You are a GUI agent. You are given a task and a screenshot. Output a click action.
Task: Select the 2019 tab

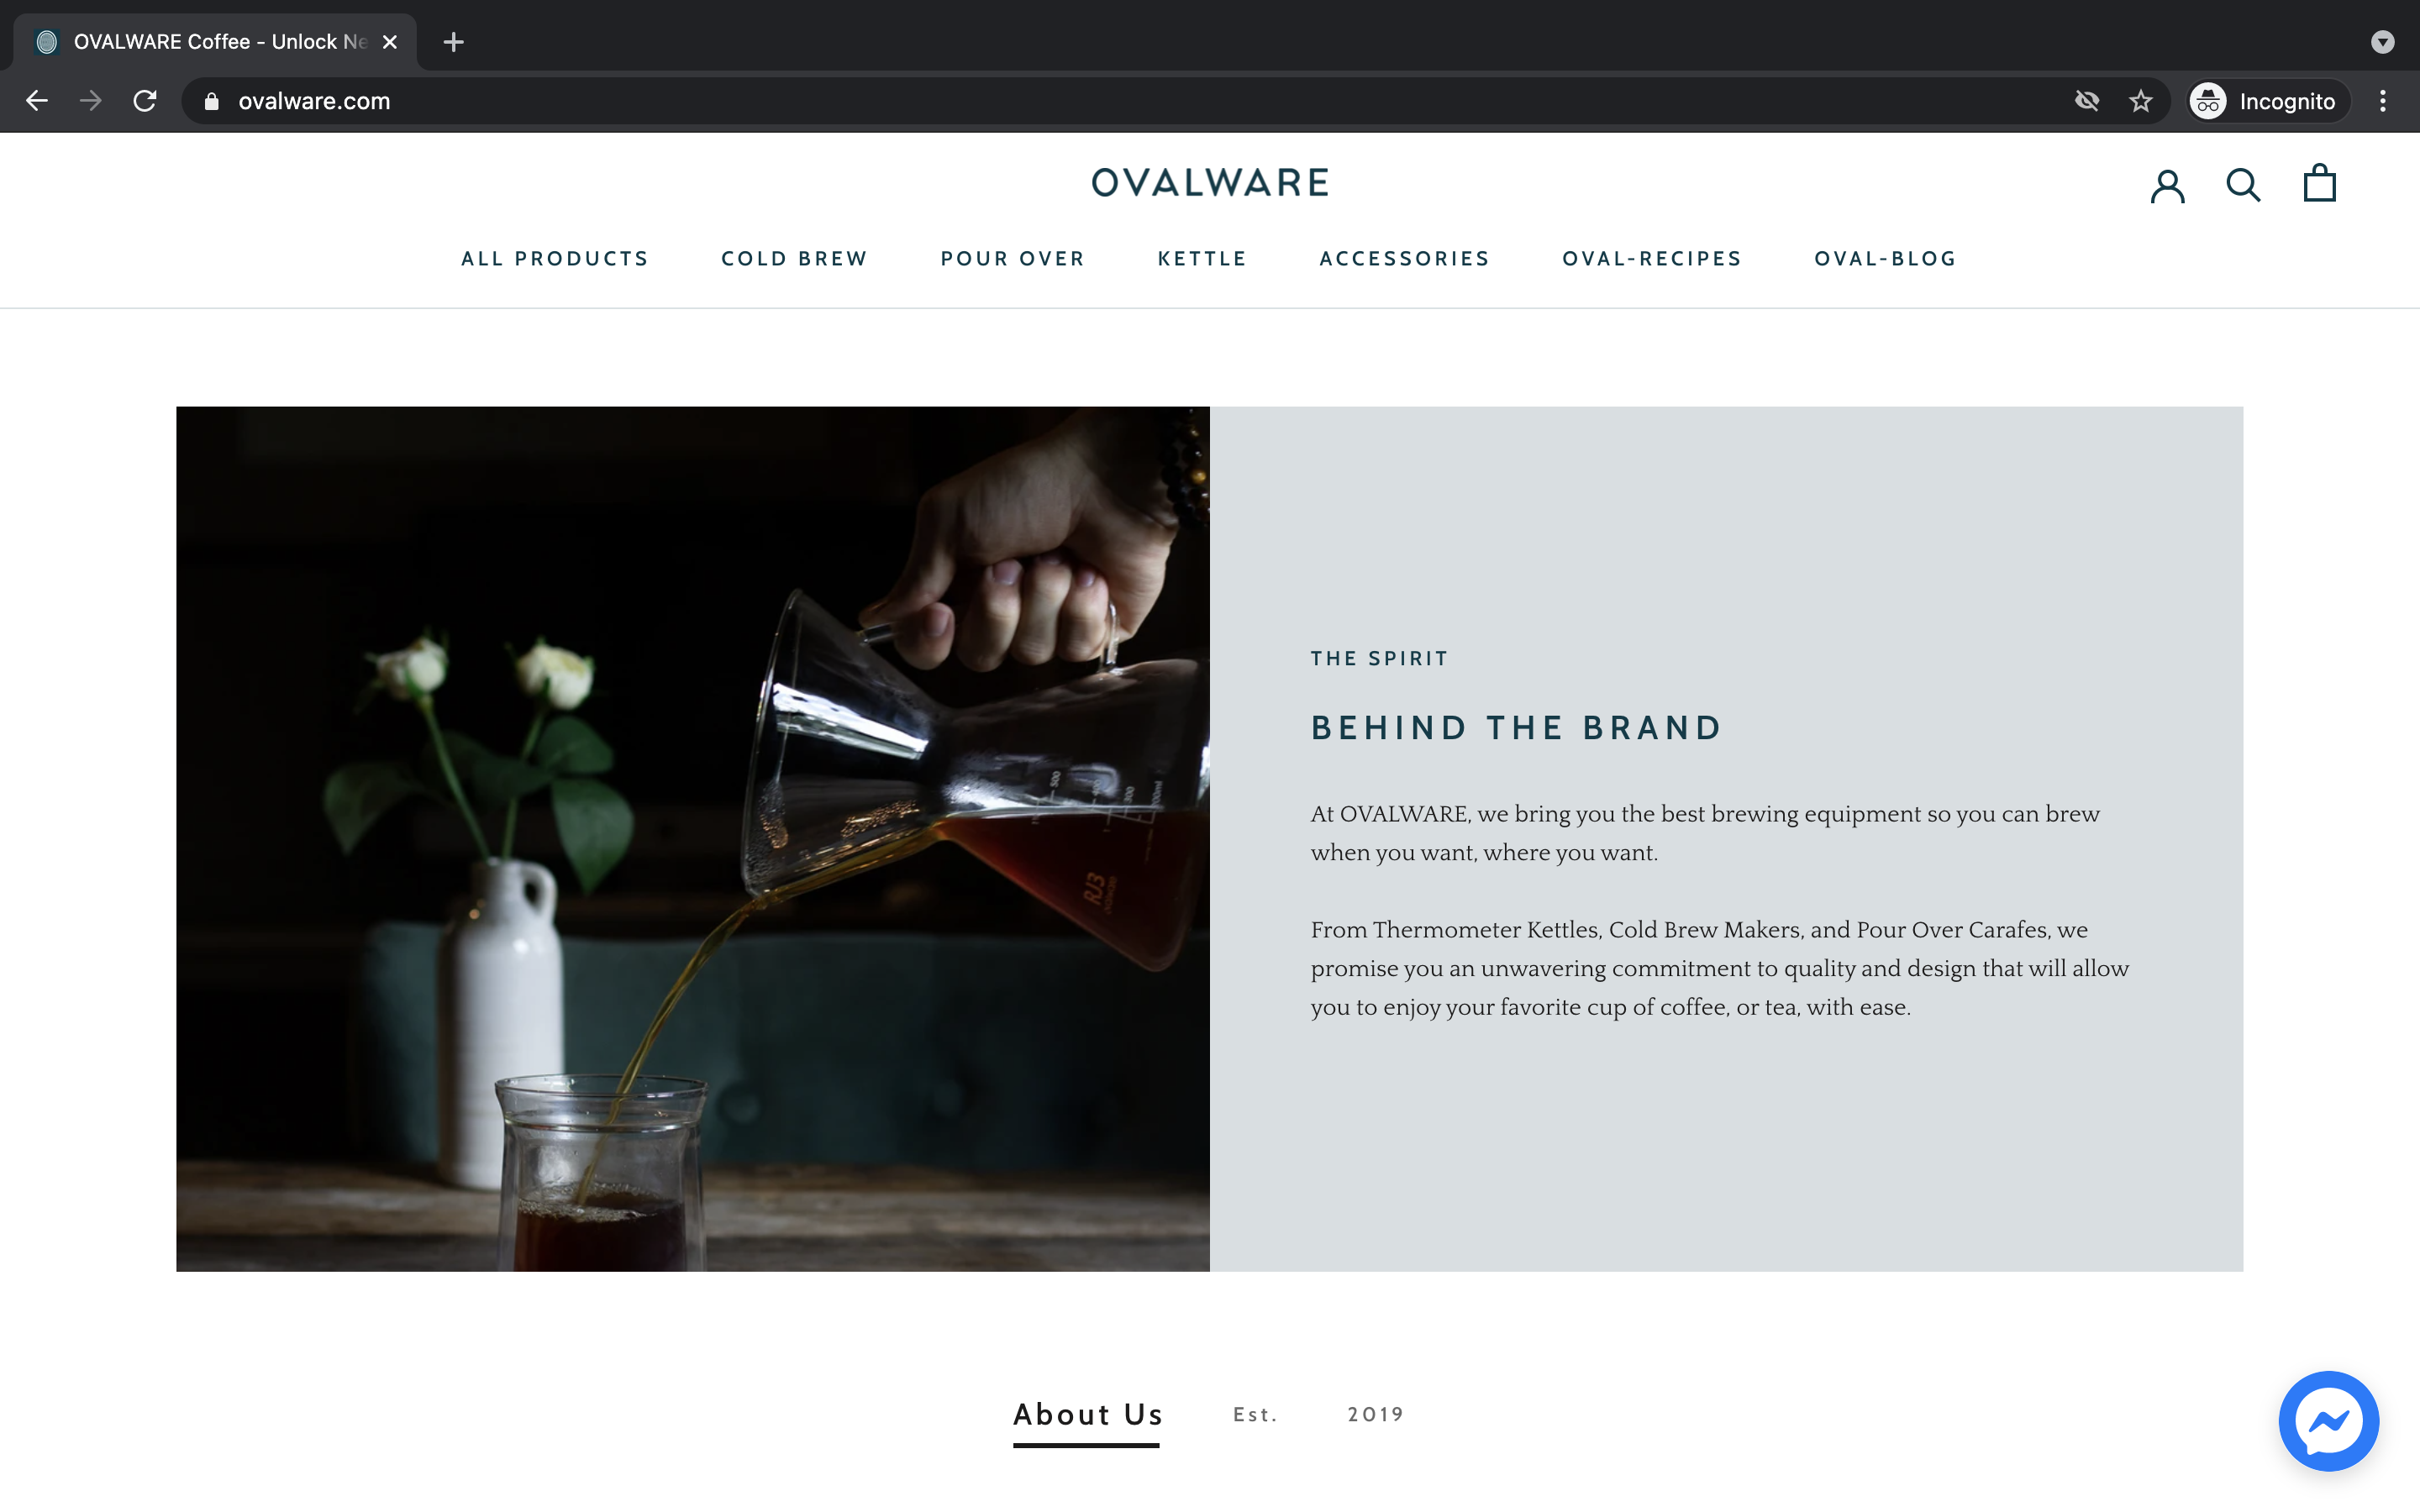(x=1375, y=1414)
